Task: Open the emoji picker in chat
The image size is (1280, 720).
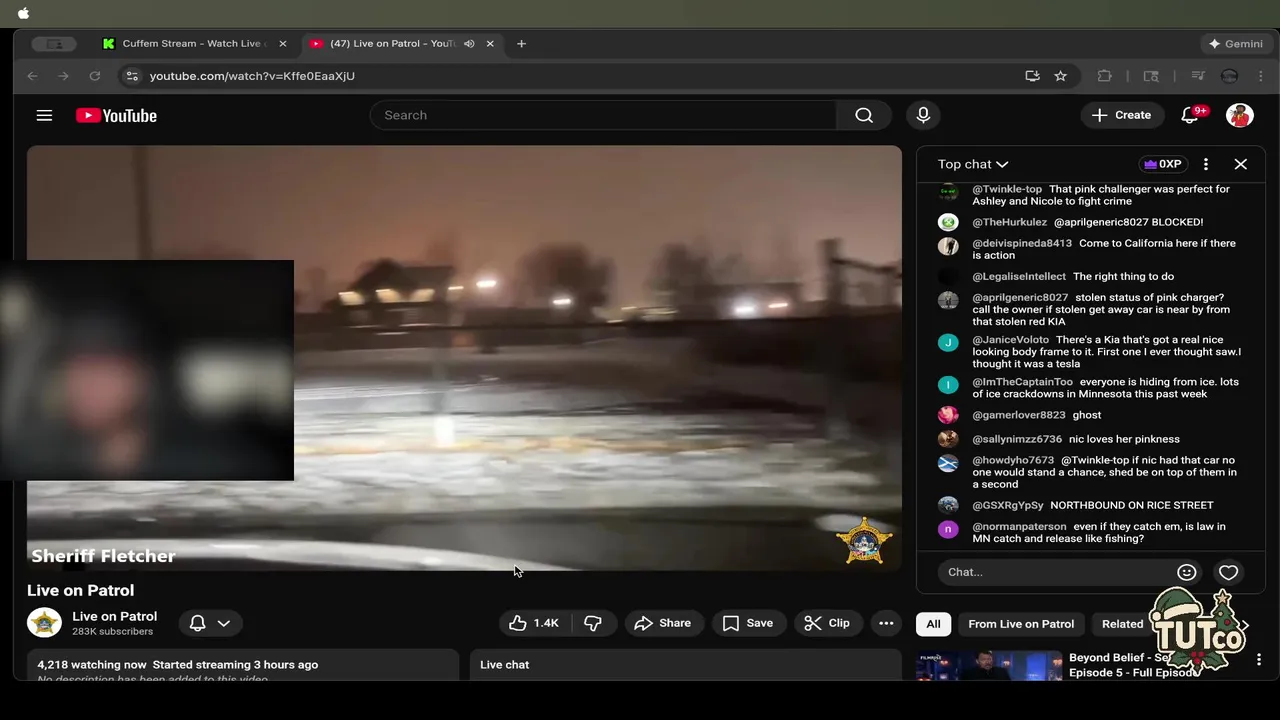Action: click(x=1187, y=572)
